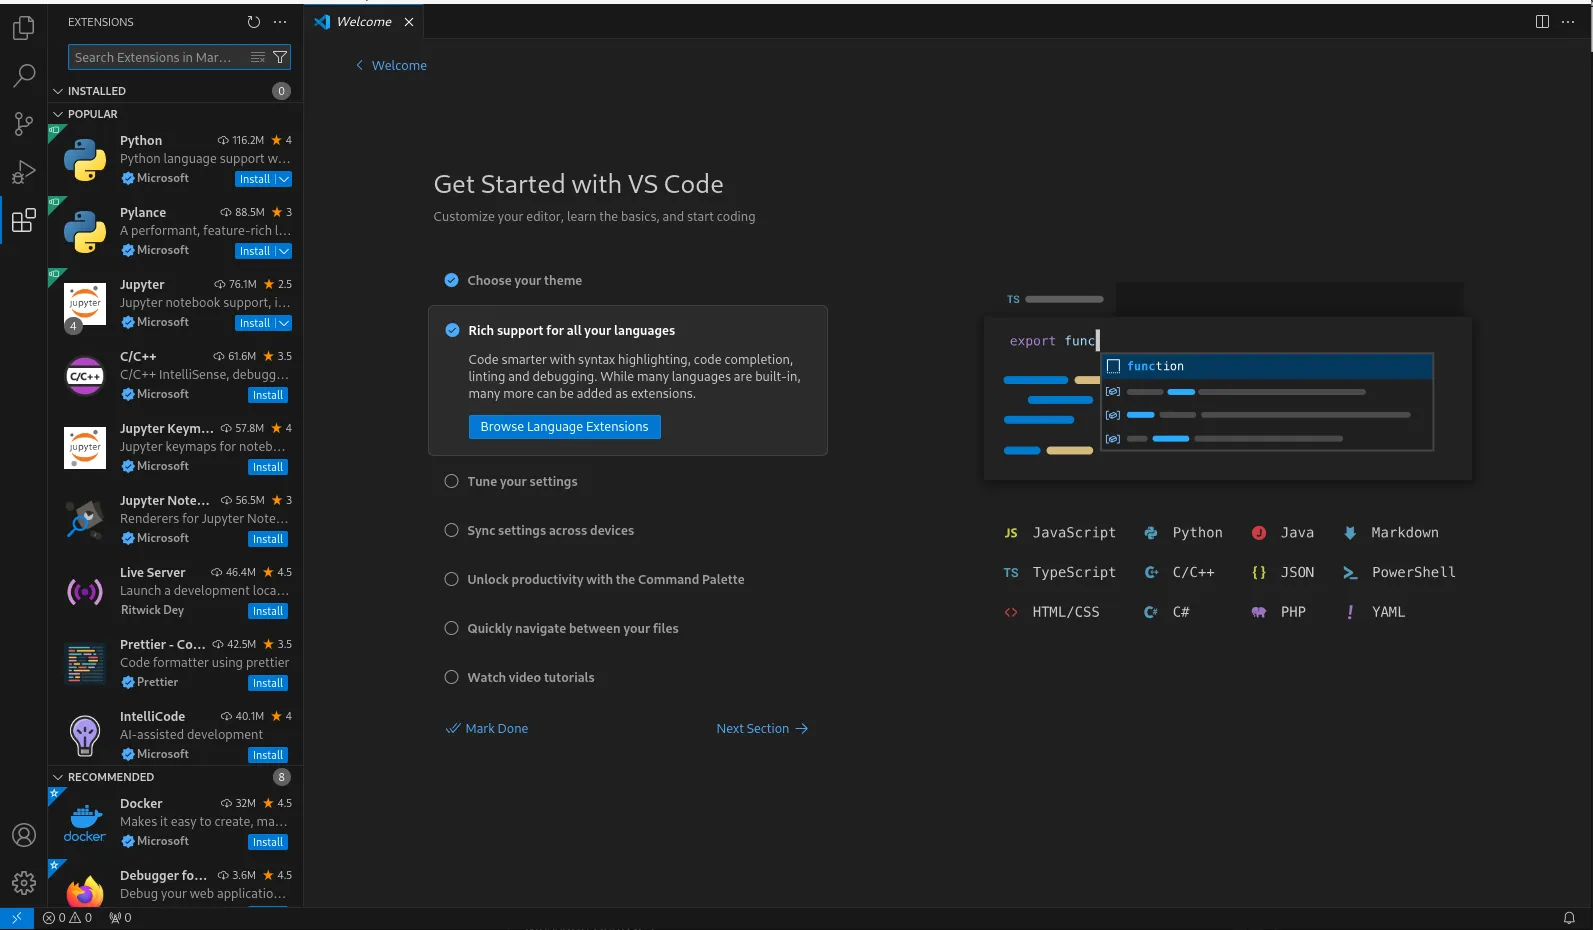Image resolution: width=1593 pixels, height=930 pixels.
Task: Open Pylance Install dropdown arrow
Action: 284,252
